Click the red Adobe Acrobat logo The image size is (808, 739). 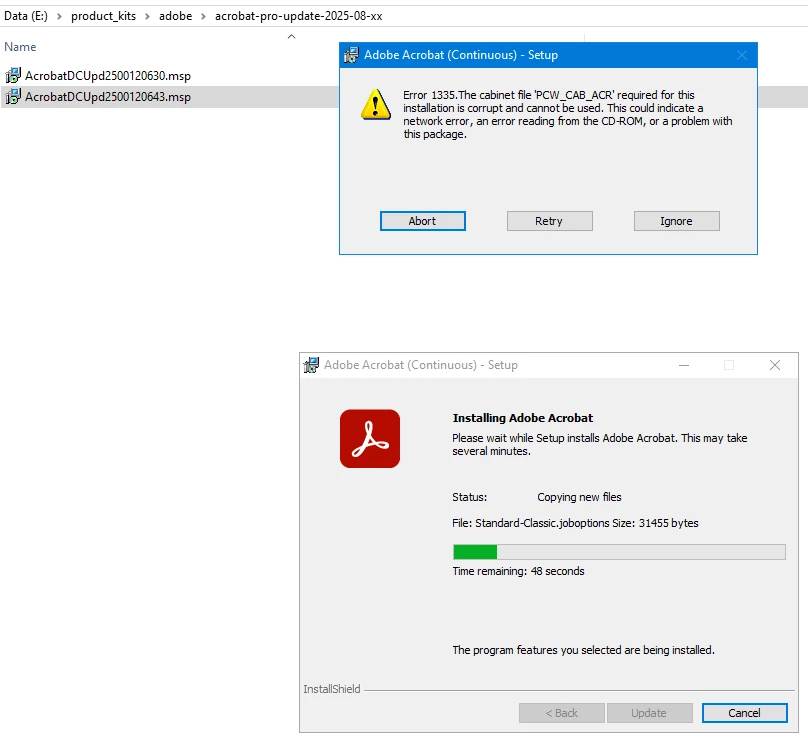tap(369, 439)
